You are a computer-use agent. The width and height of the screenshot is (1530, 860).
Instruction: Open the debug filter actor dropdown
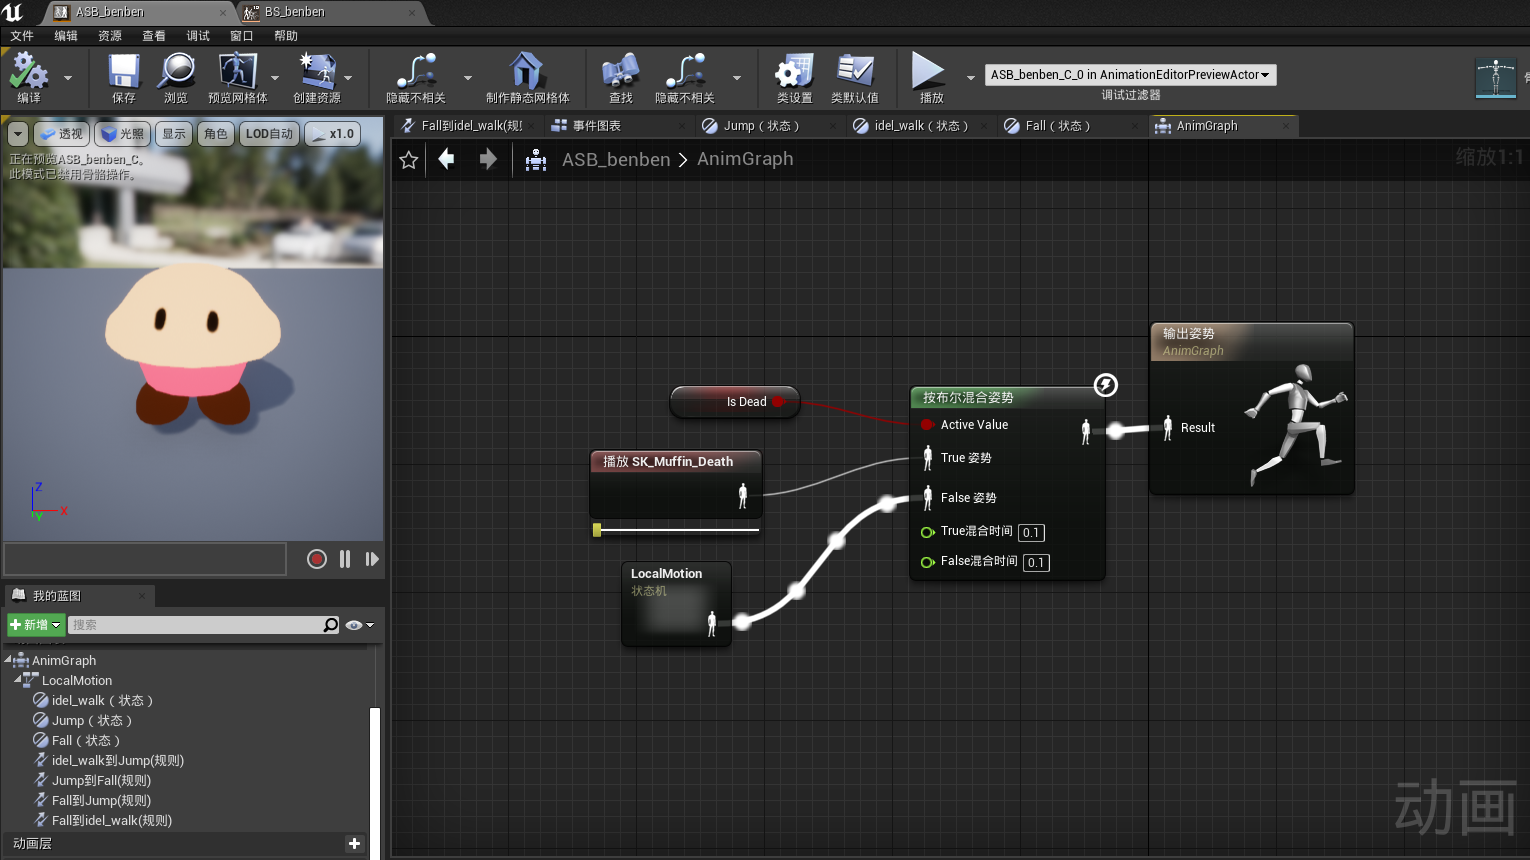[1130, 75]
